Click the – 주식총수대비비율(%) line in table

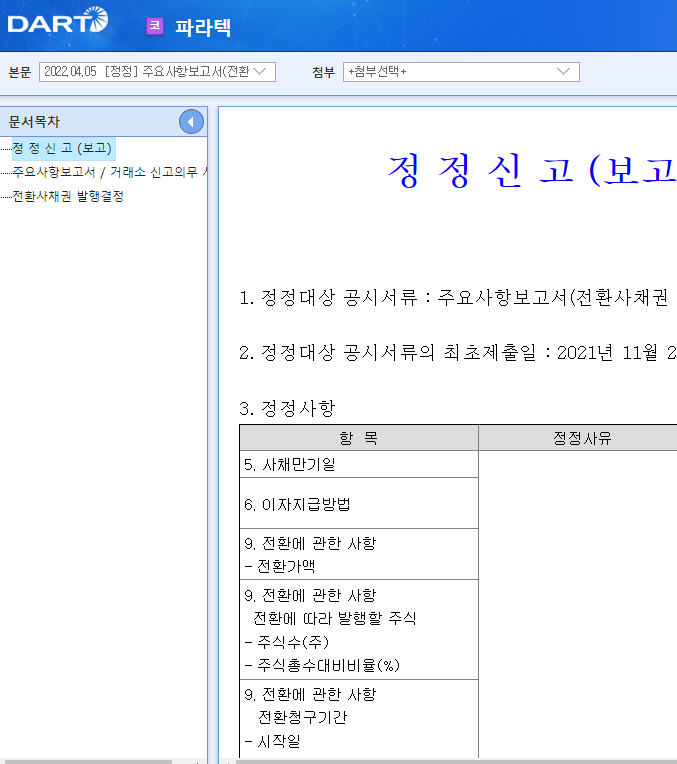pyautogui.click(x=322, y=665)
